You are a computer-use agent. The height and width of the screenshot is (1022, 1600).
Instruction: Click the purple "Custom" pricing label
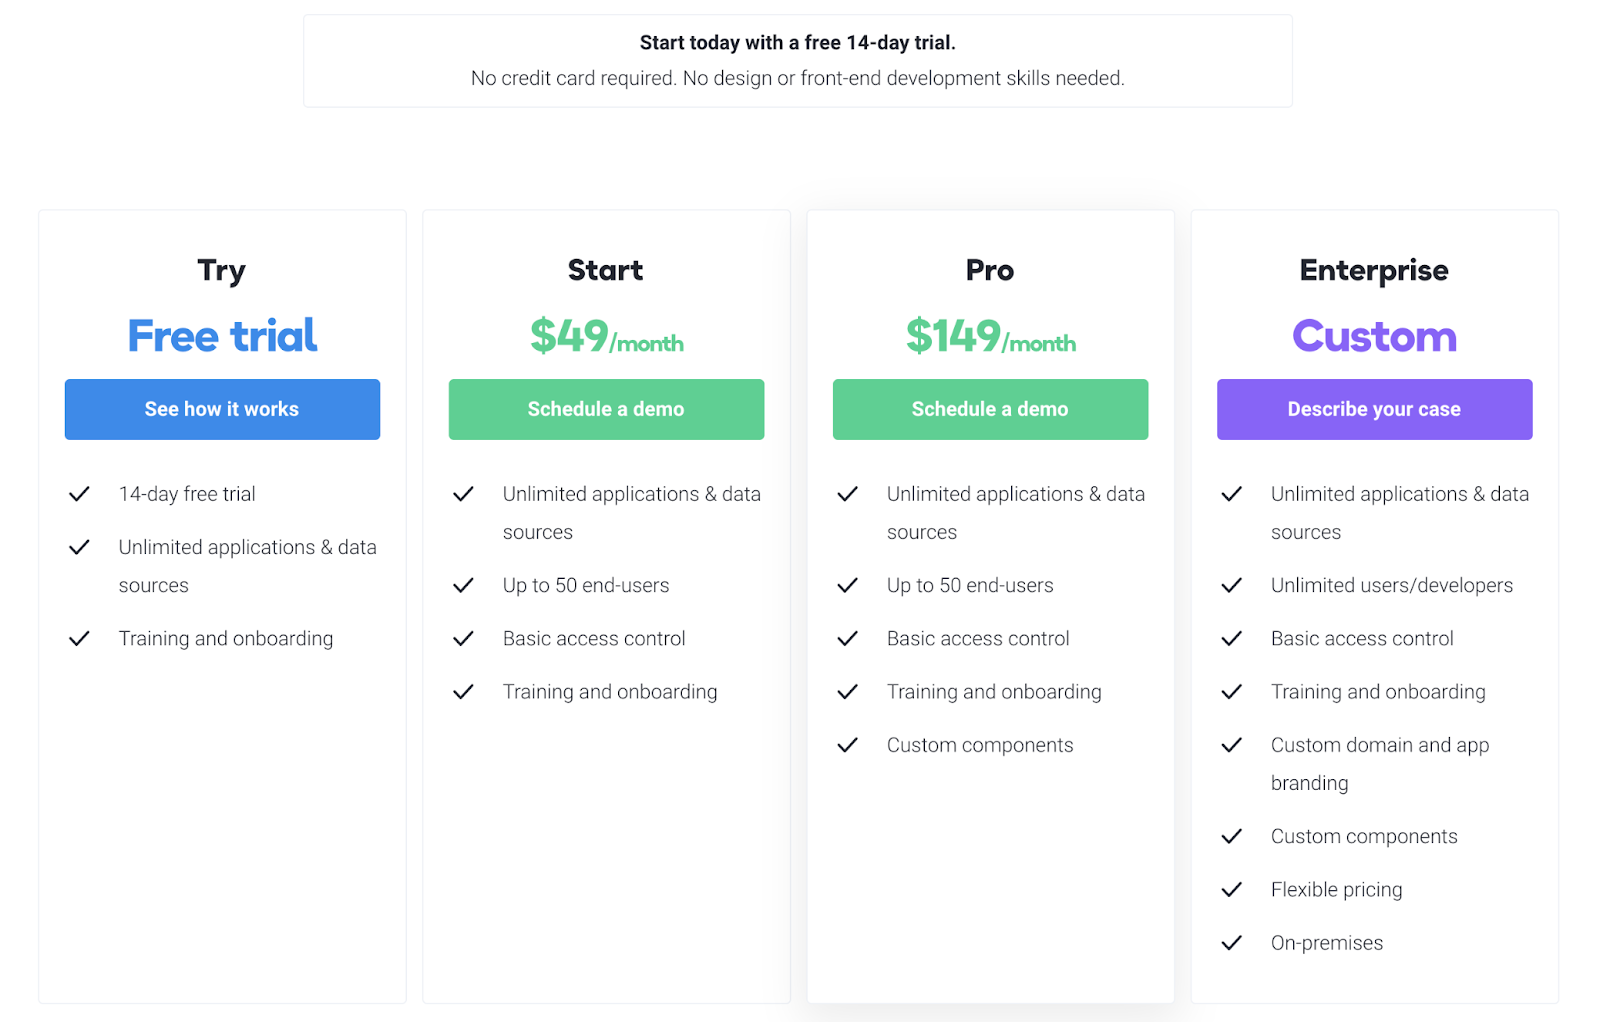pos(1374,336)
